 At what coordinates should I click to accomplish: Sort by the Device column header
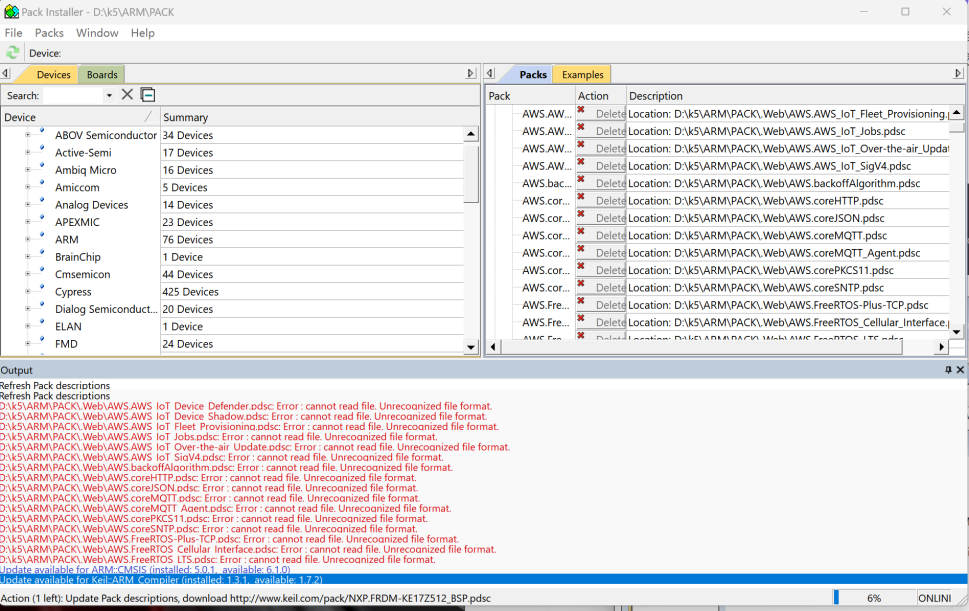[x=80, y=117]
